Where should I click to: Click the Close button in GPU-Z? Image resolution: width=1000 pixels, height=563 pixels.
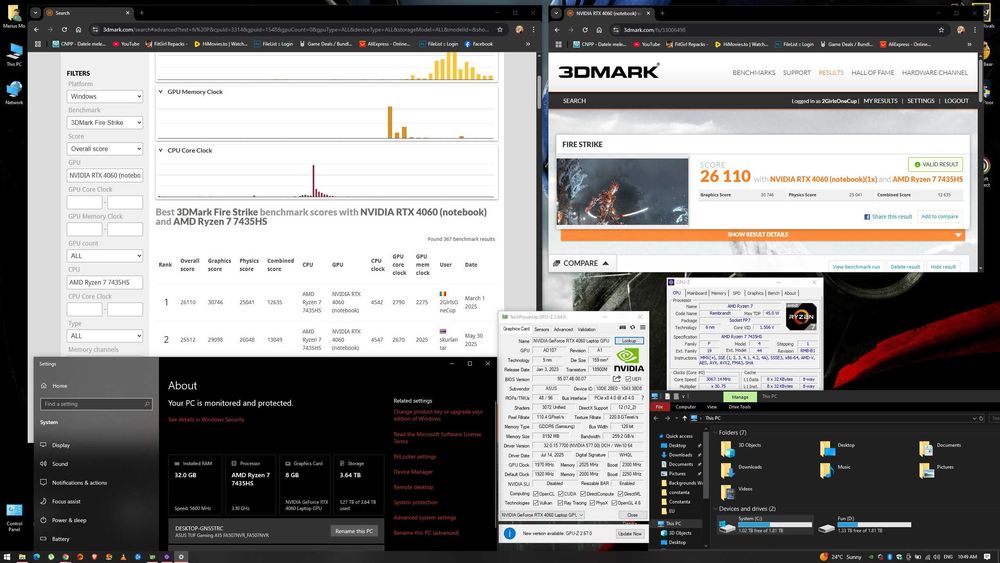631,515
